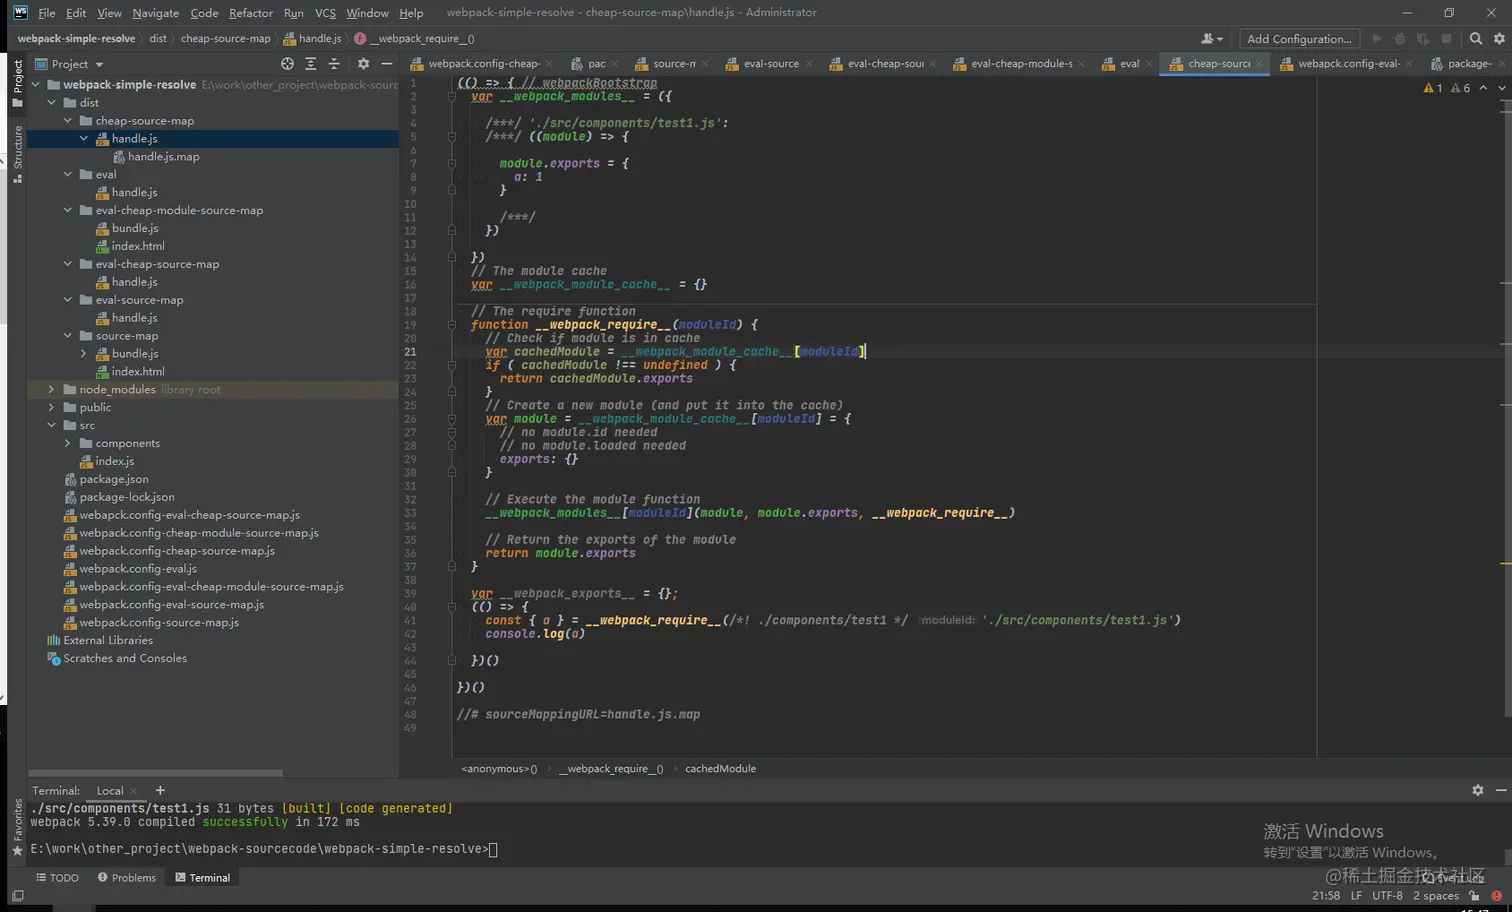Expand the public folder in tree
Image resolution: width=1512 pixels, height=912 pixels.
coord(52,408)
